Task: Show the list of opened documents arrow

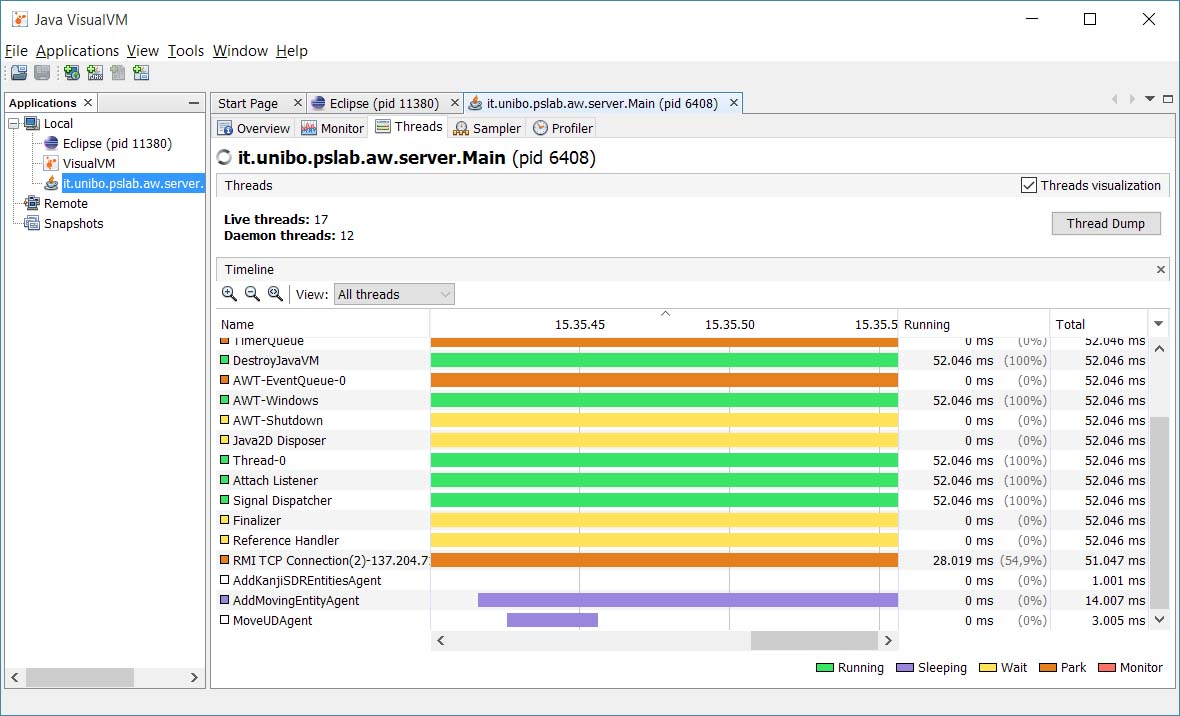Action: click(1150, 99)
